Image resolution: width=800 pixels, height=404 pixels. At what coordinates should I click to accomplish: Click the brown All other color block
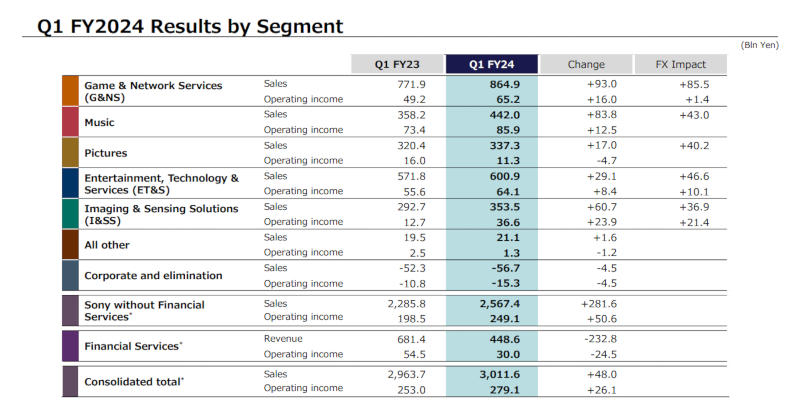coord(70,245)
